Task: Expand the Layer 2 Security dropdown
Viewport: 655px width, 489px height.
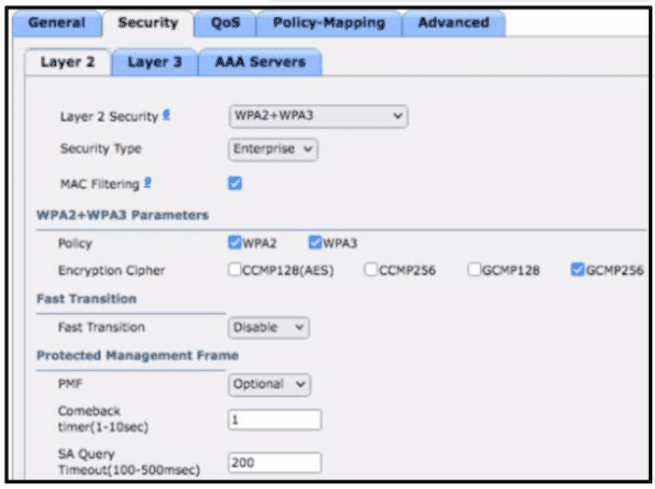Action: coord(318,116)
